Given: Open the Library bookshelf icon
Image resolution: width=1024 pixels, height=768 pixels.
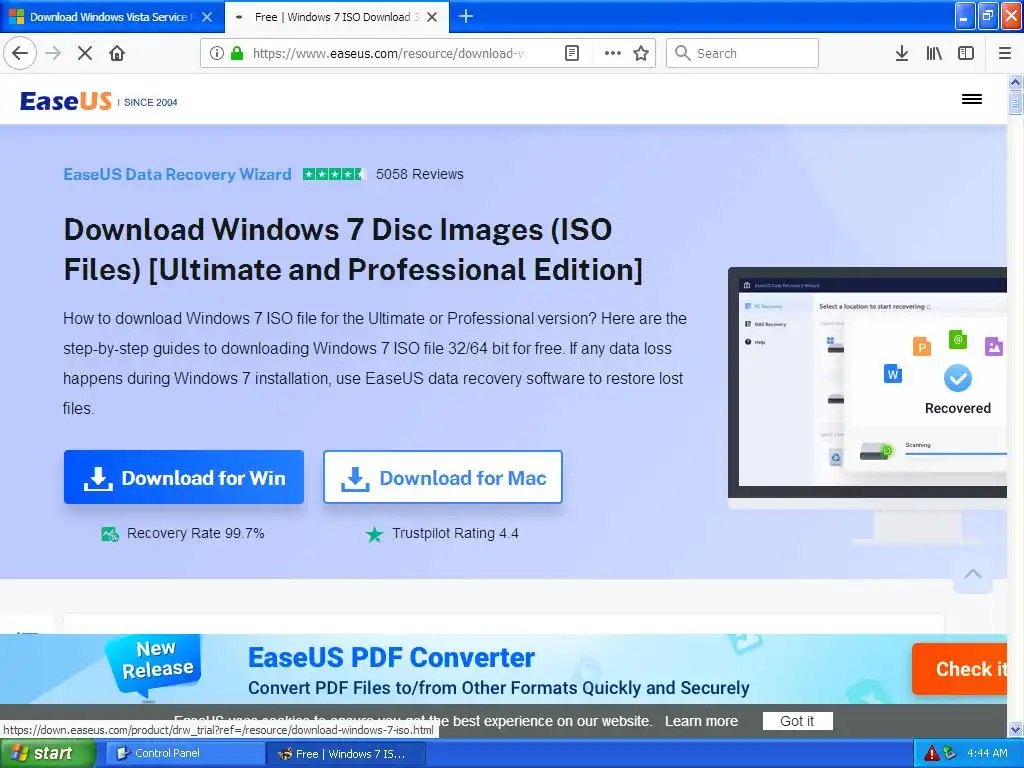Looking at the screenshot, I should click(934, 53).
